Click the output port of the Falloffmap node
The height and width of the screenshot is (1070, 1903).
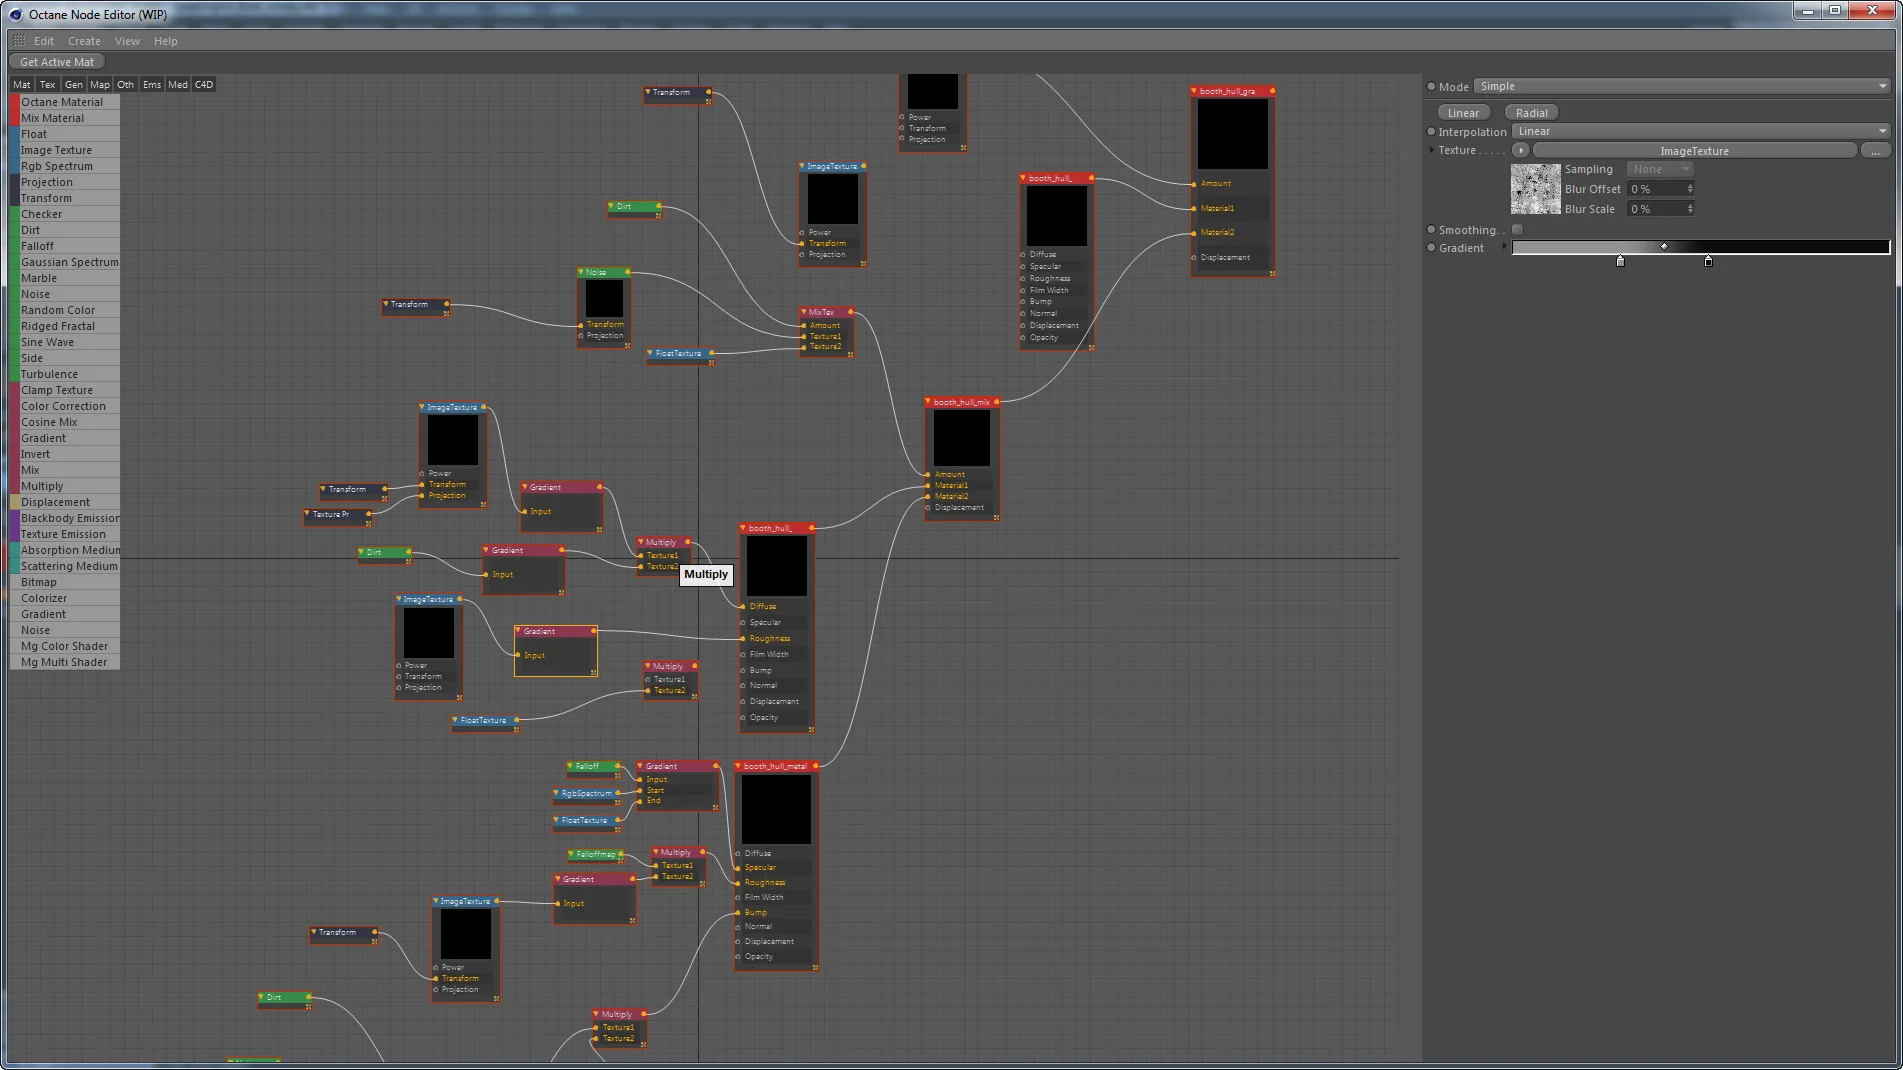pos(621,854)
